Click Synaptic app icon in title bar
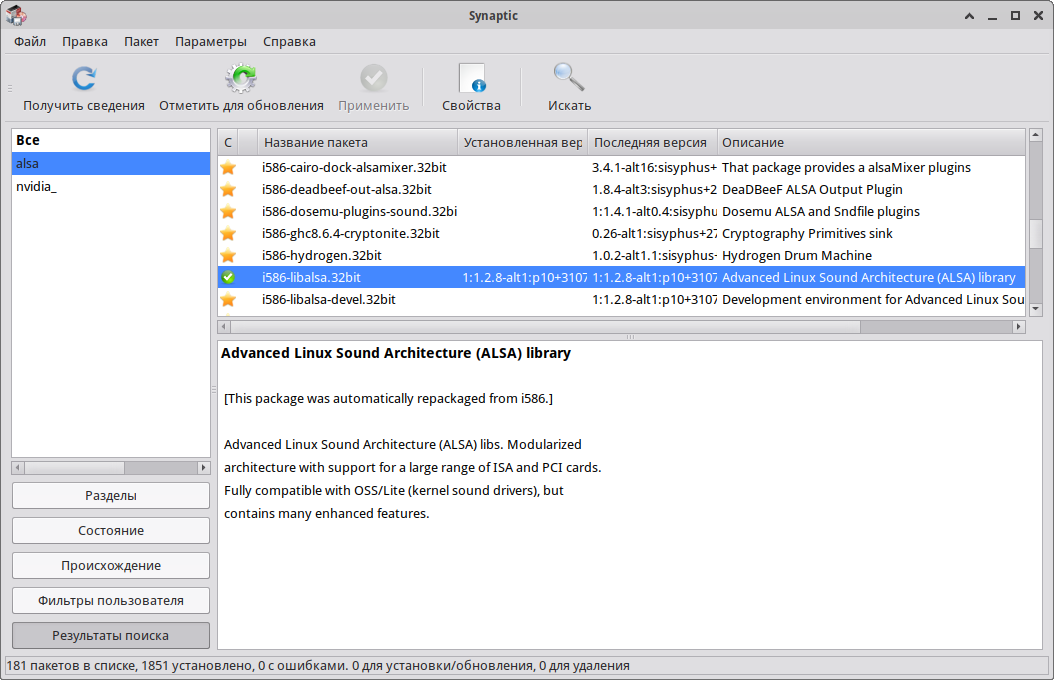Viewport: 1054px width, 680px height. (16, 15)
